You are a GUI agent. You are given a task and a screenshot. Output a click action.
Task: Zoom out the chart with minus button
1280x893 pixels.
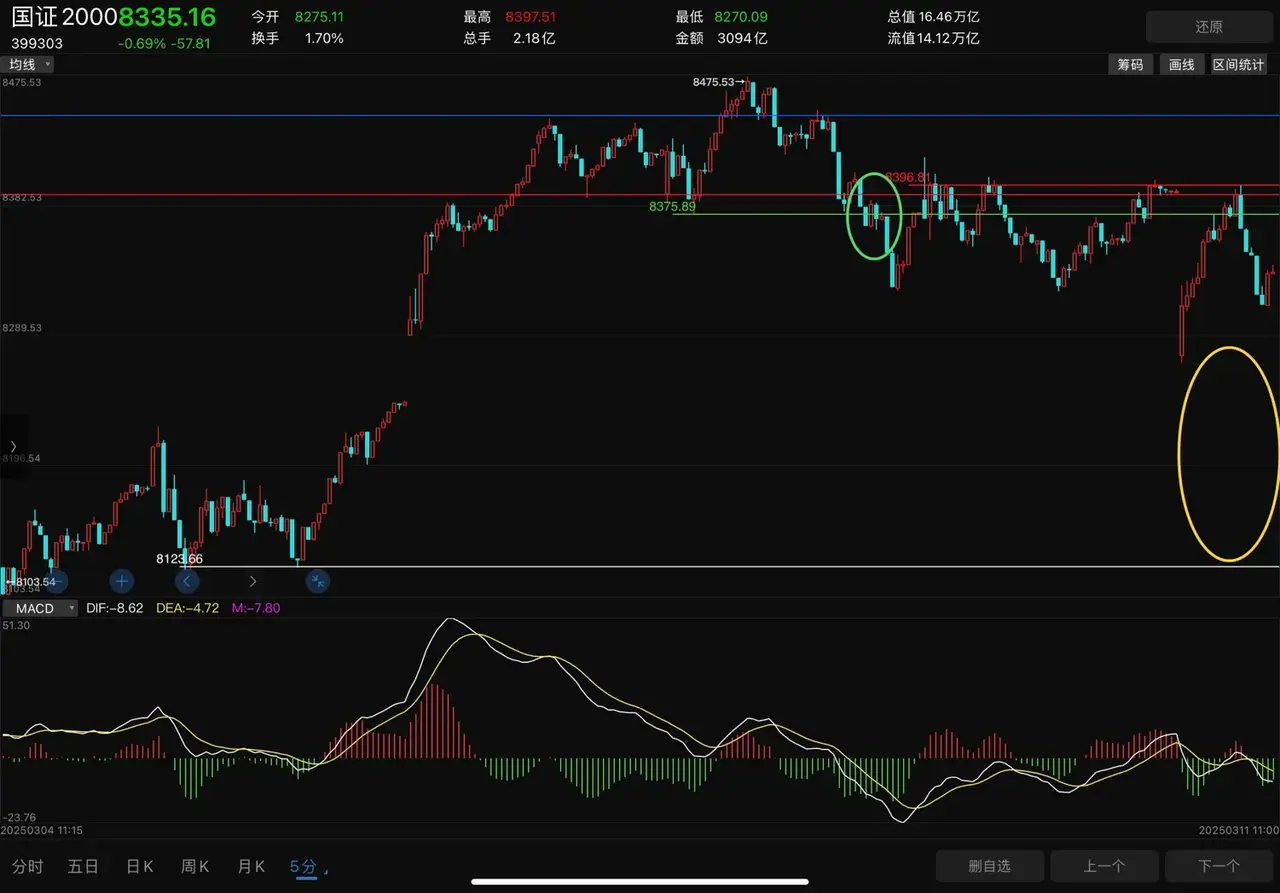[x=56, y=580]
